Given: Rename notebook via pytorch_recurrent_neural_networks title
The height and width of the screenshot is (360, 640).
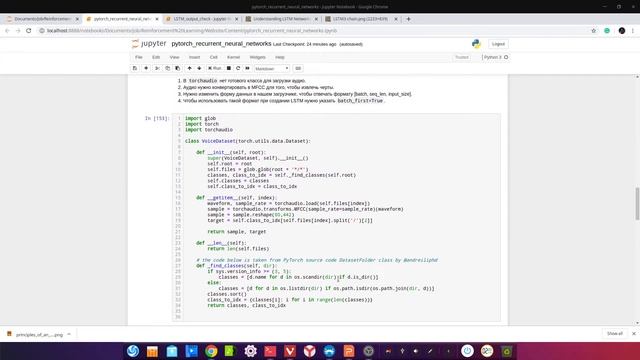Looking at the screenshot, I should 221,44.
